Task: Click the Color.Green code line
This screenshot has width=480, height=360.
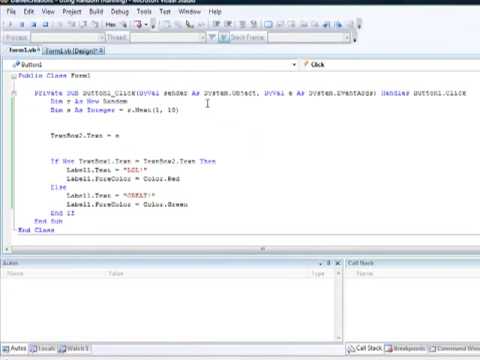Action: coord(127,204)
